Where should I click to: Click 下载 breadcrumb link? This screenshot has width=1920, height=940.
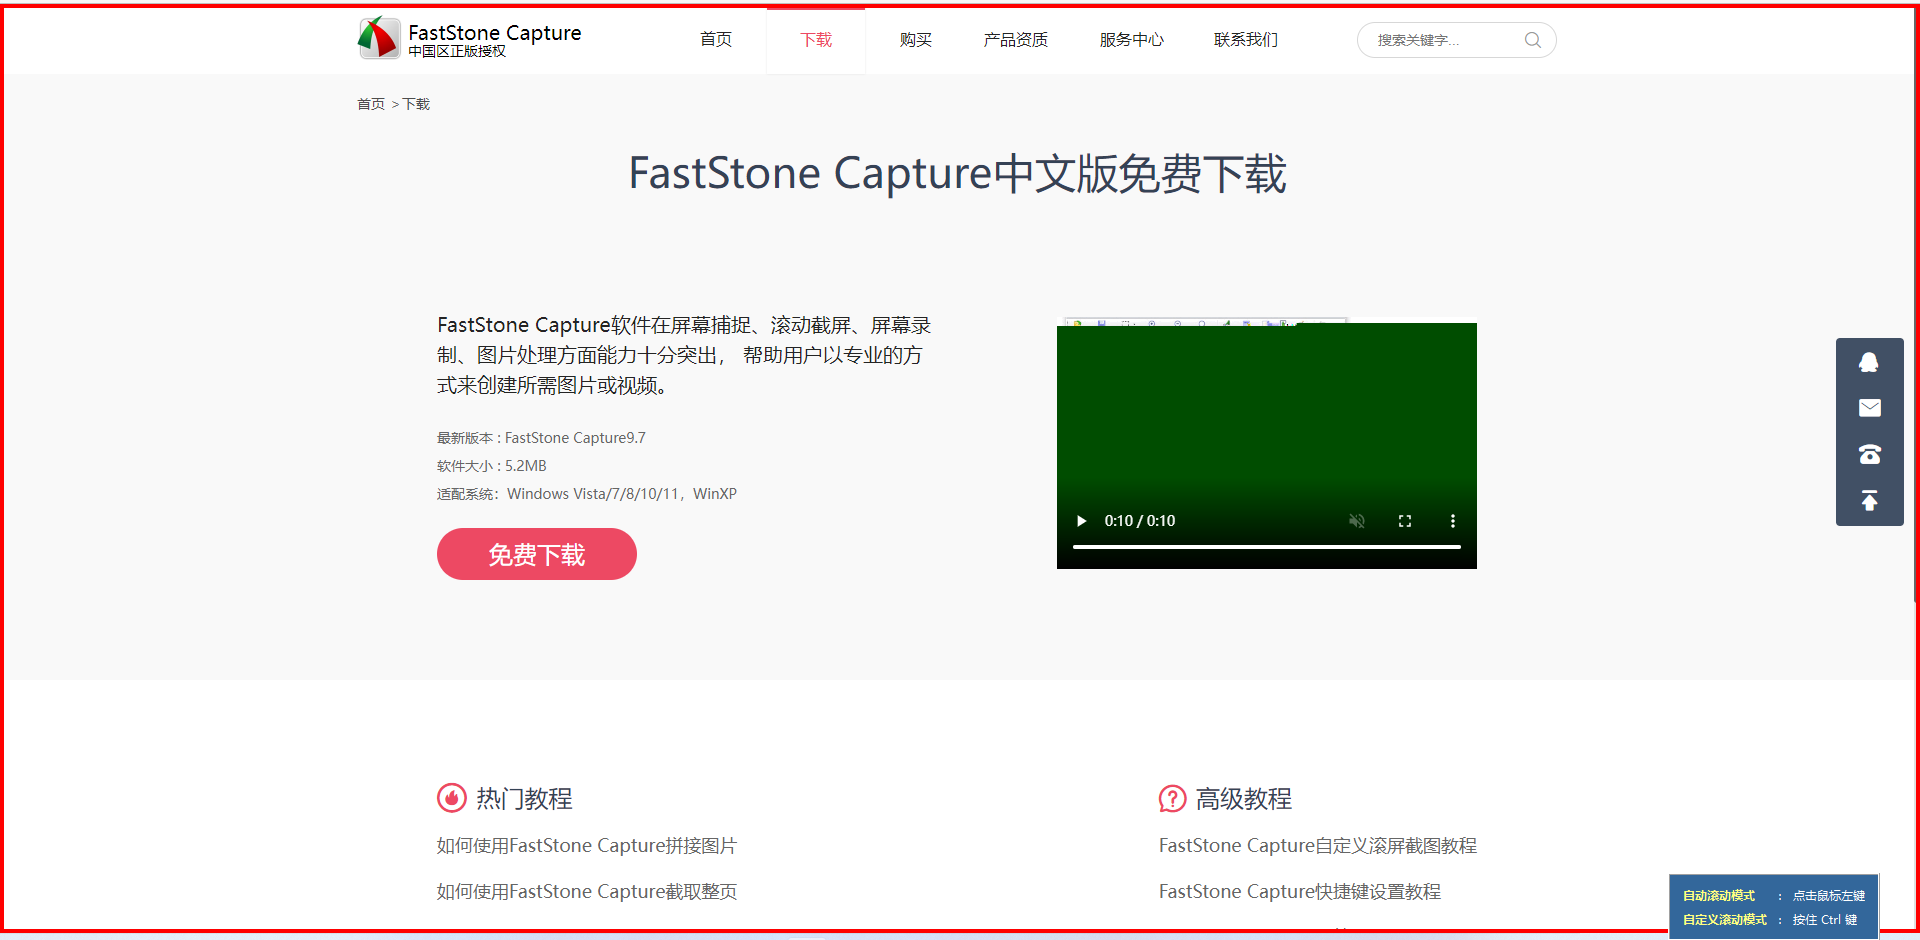(x=416, y=104)
